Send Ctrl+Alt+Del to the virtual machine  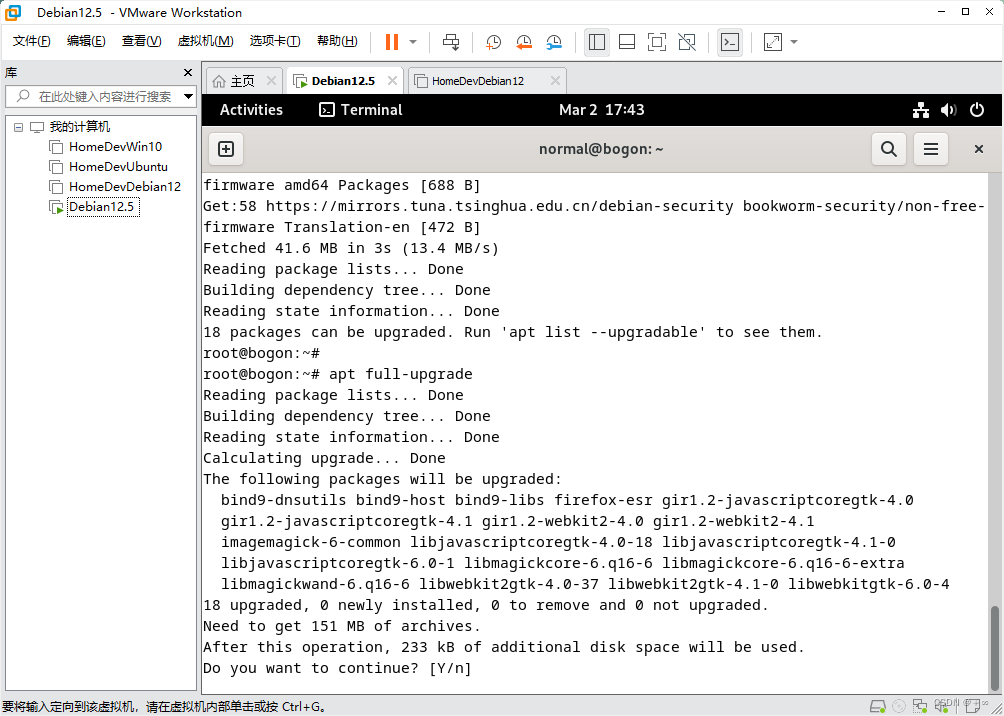click(x=451, y=42)
